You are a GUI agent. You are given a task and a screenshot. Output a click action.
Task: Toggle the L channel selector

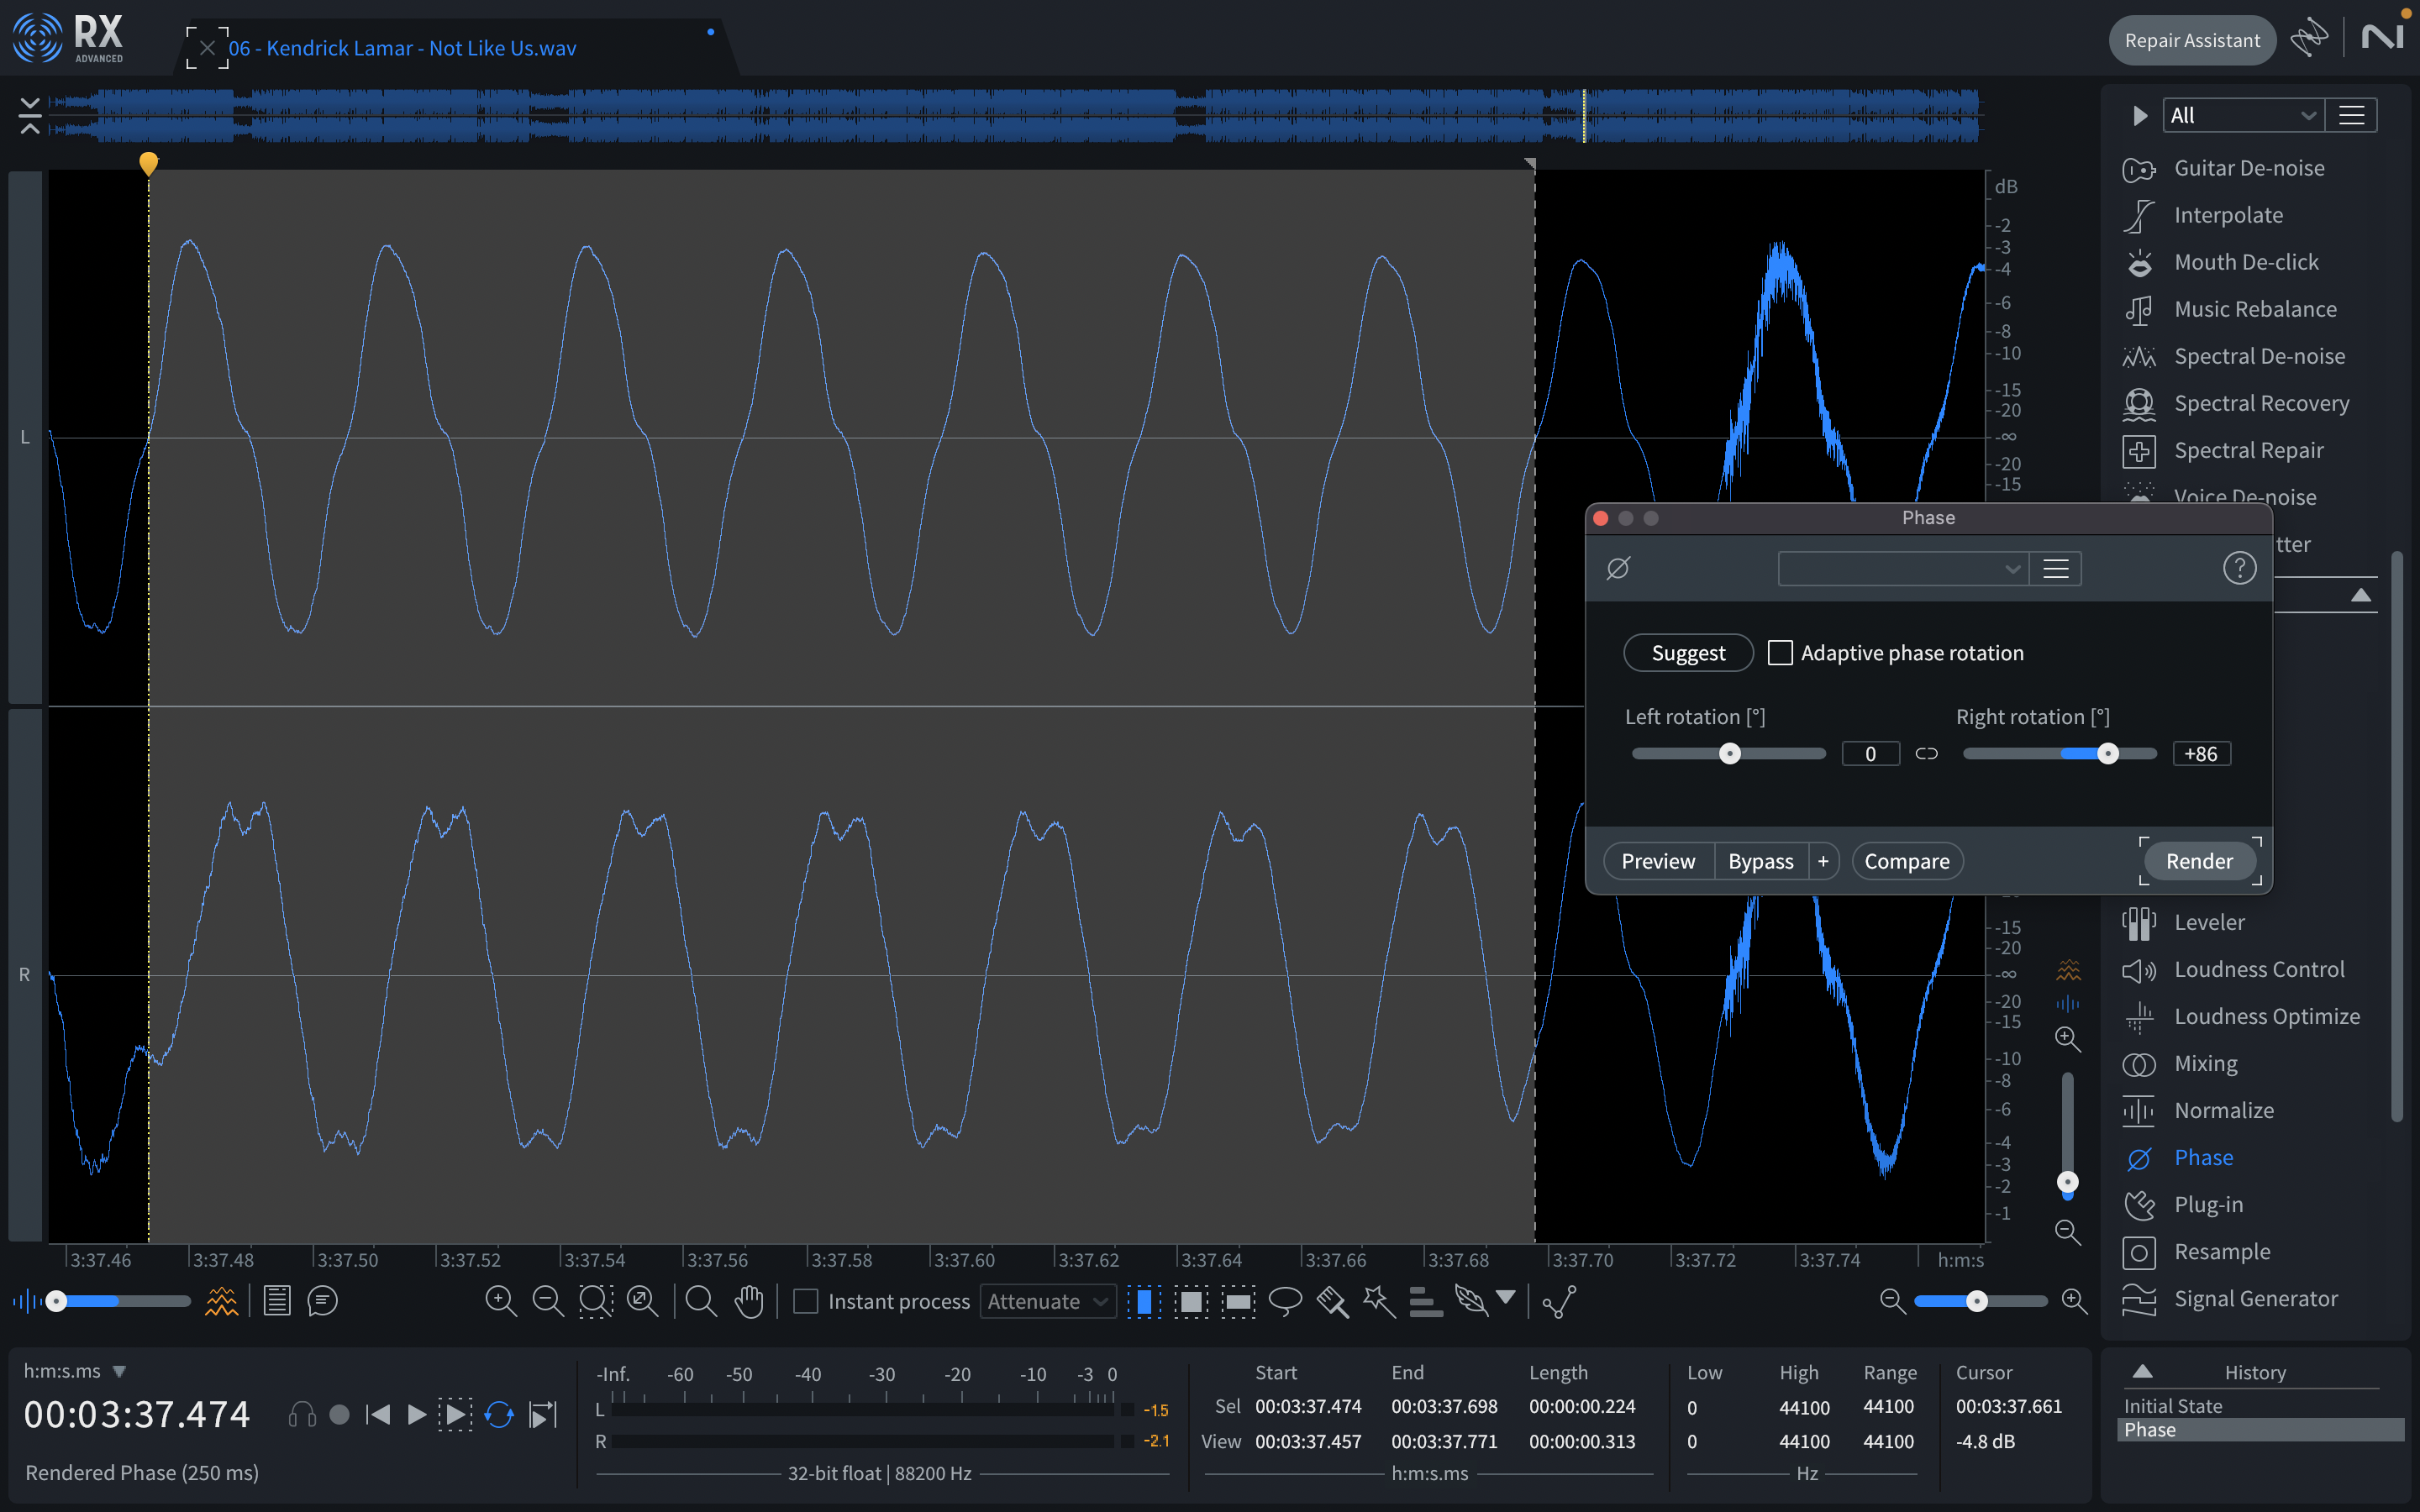click(25, 437)
